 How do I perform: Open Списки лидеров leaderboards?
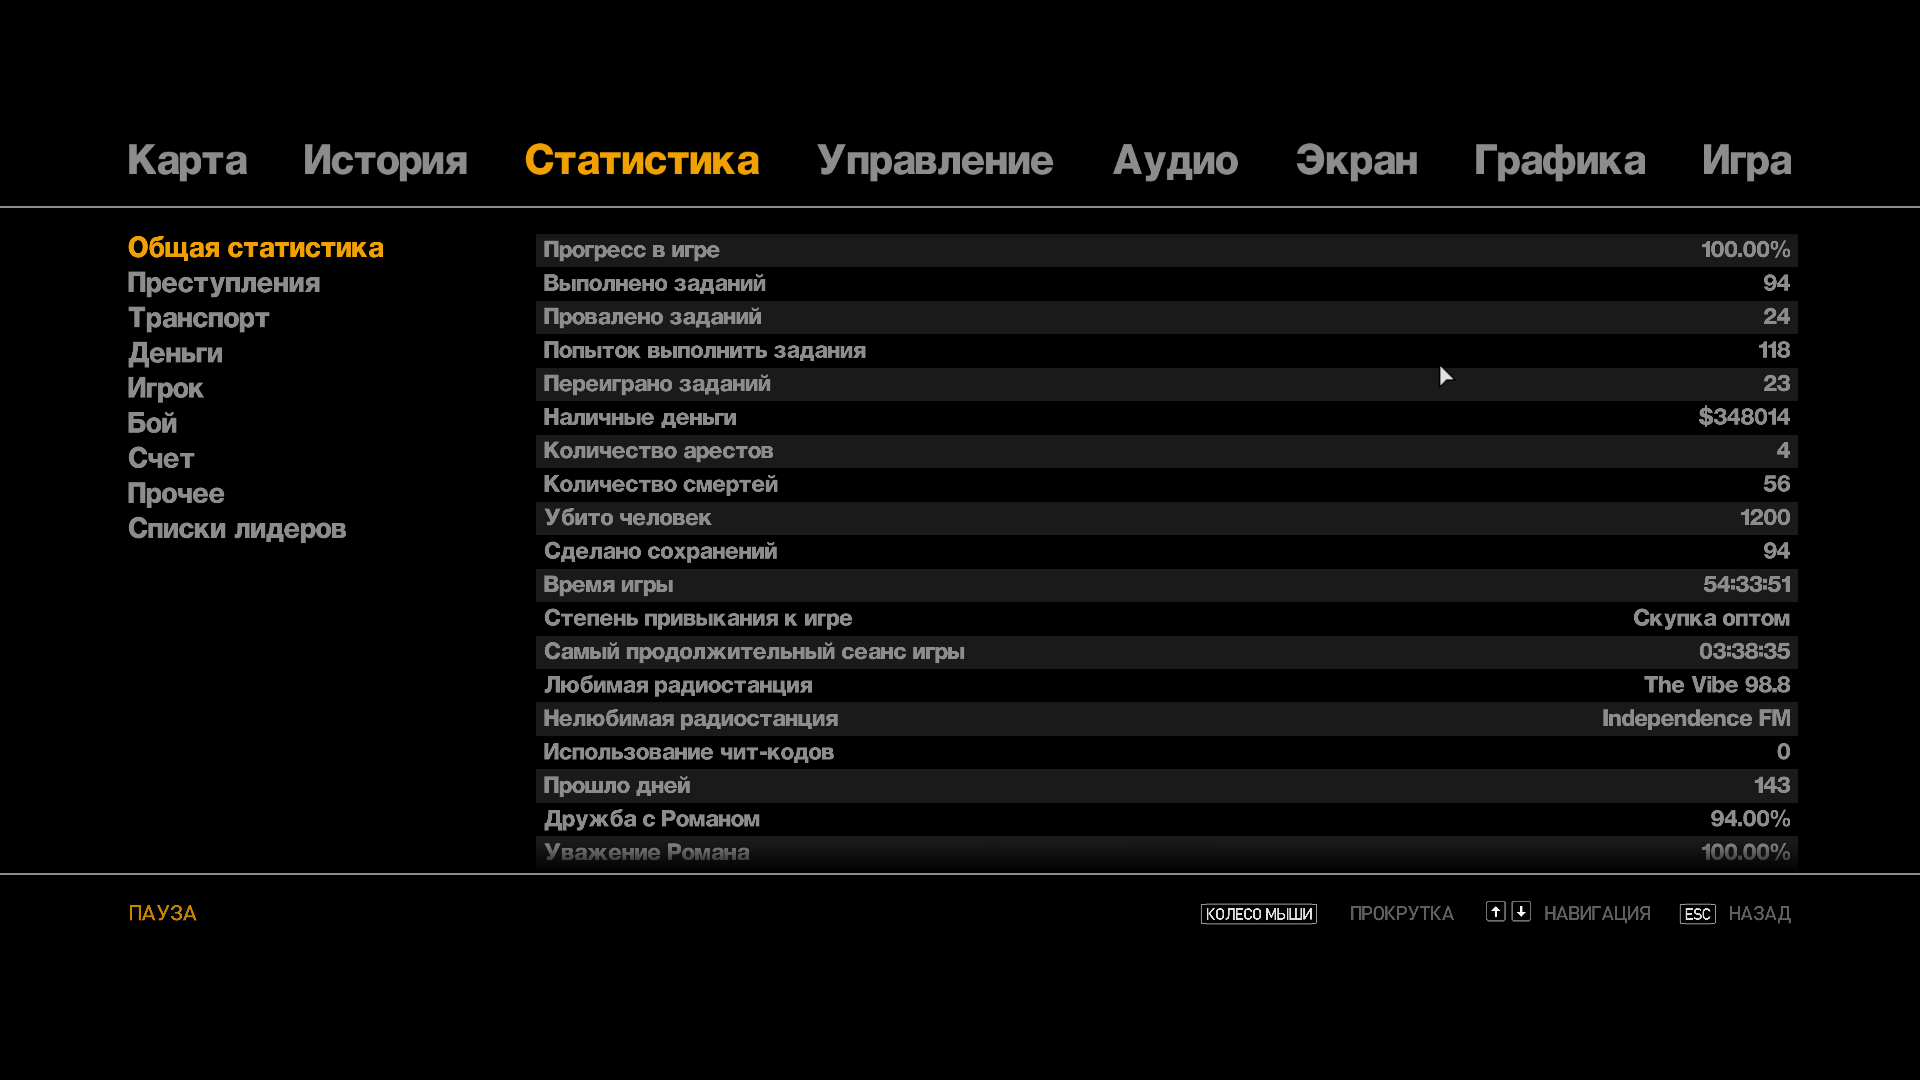point(237,529)
